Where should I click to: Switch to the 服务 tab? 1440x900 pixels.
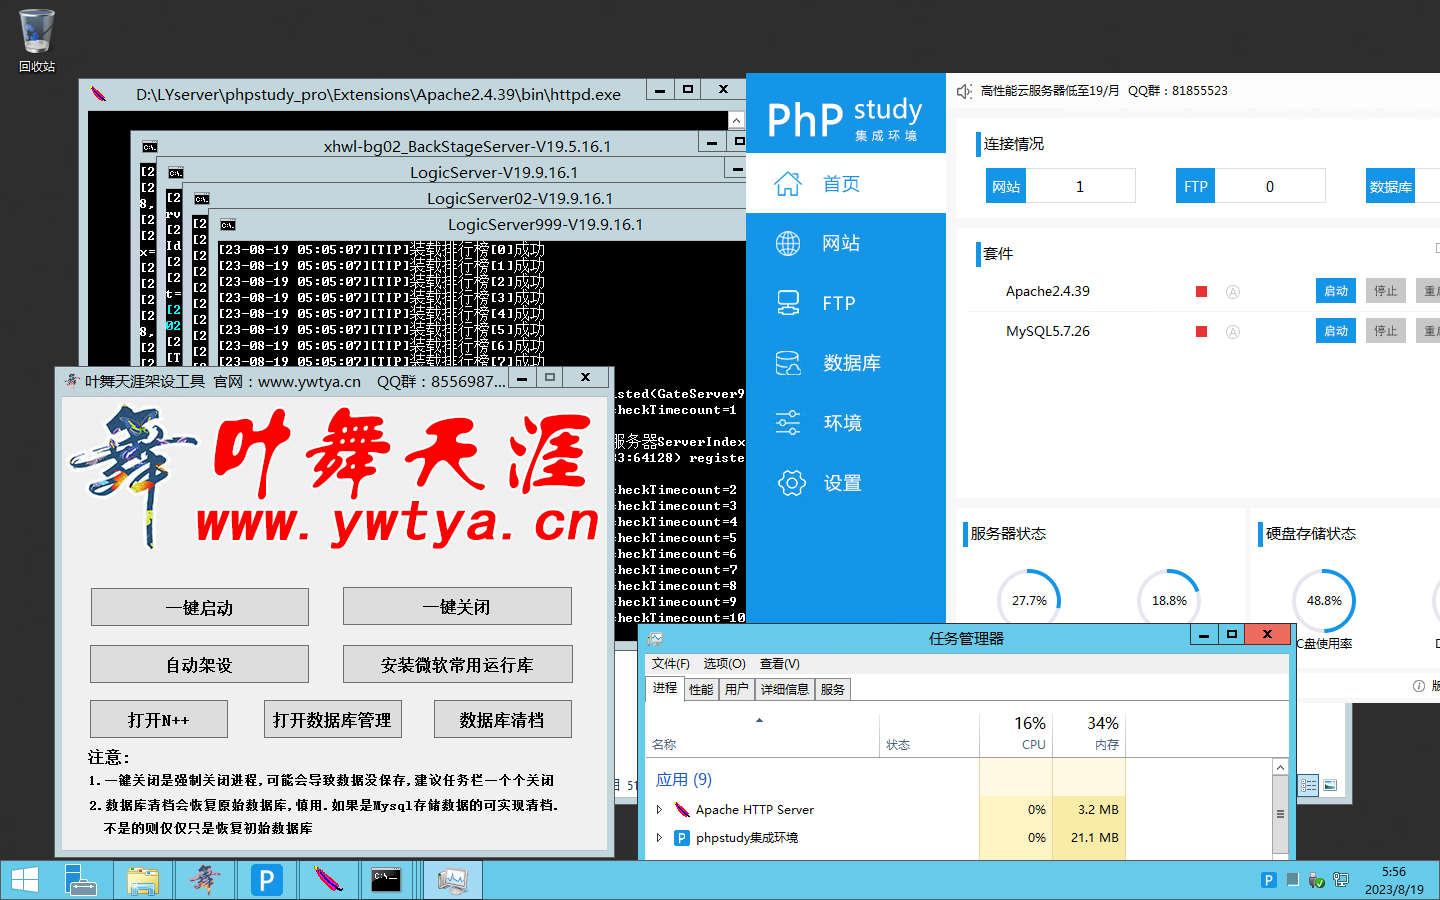coord(833,689)
